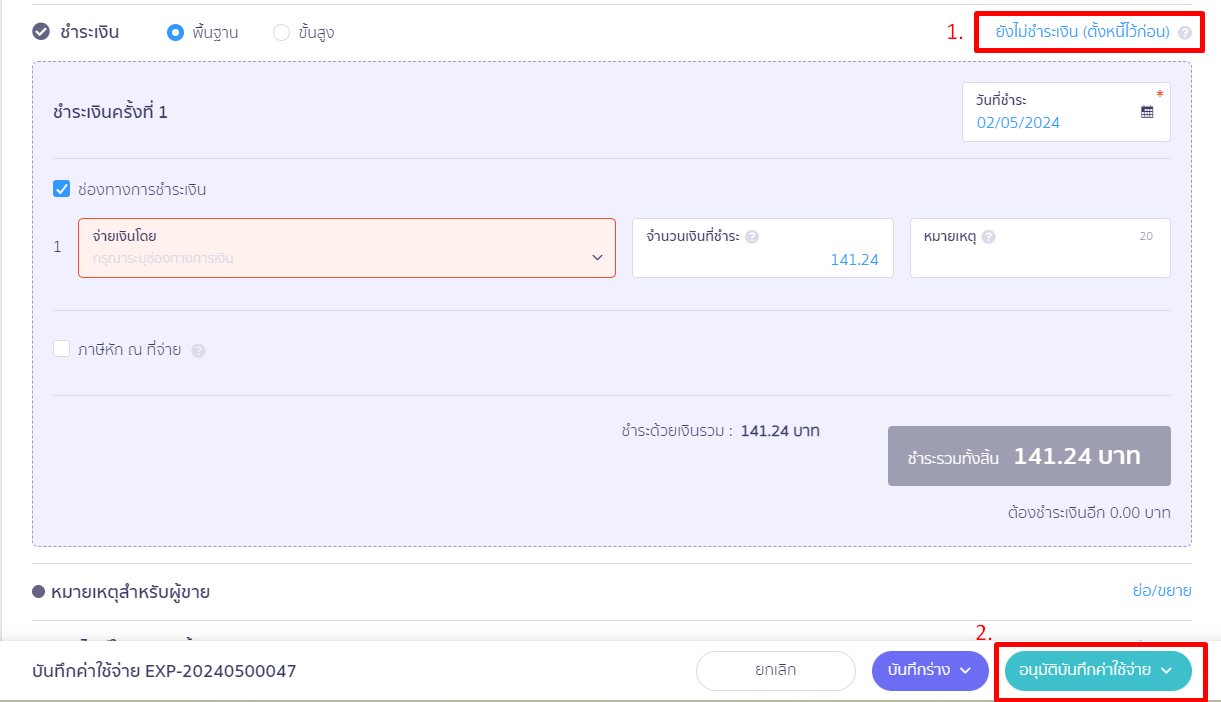
Task: Open the จ่ายเงินโดย payment channel dropdown
Action: pyautogui.click(x=347, y=248)
